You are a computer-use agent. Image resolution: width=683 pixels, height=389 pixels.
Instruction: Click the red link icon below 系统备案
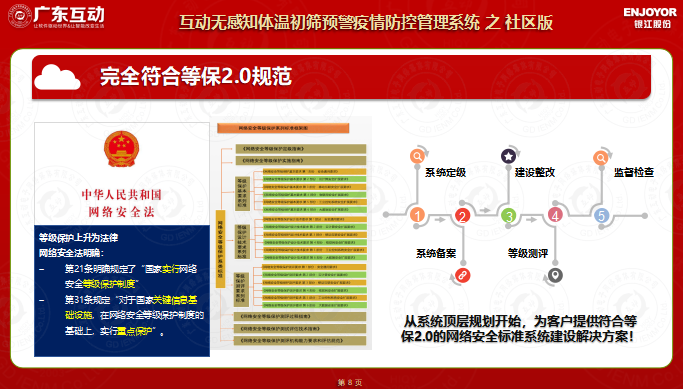click(x=463, y=275)
